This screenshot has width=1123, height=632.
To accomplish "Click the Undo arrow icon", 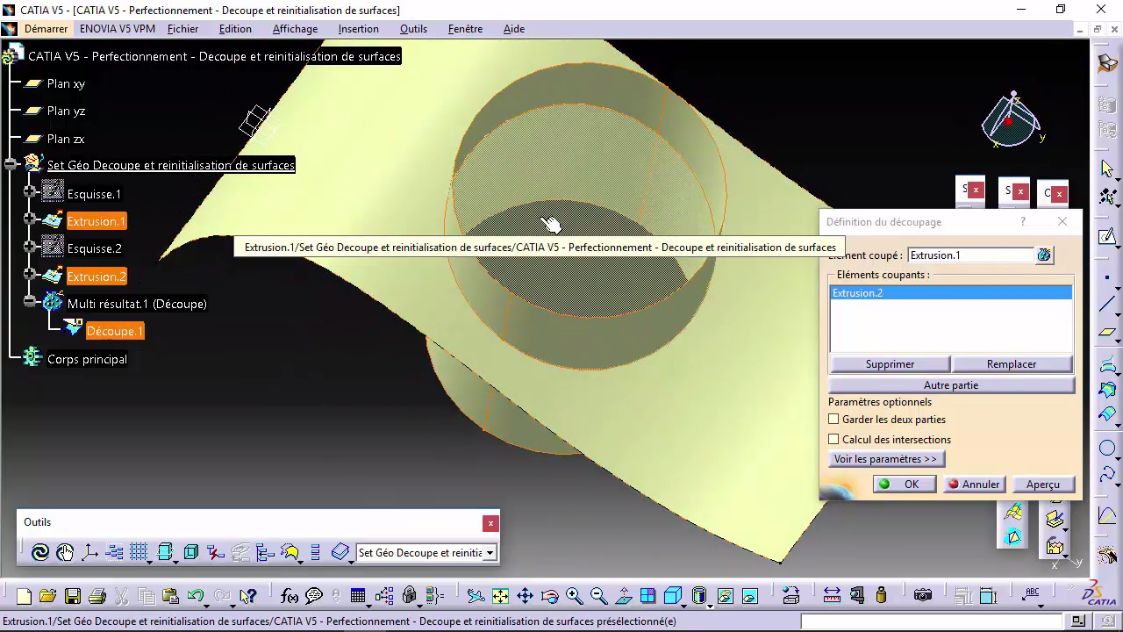I will pyautogui.click(x=195, y=596).
